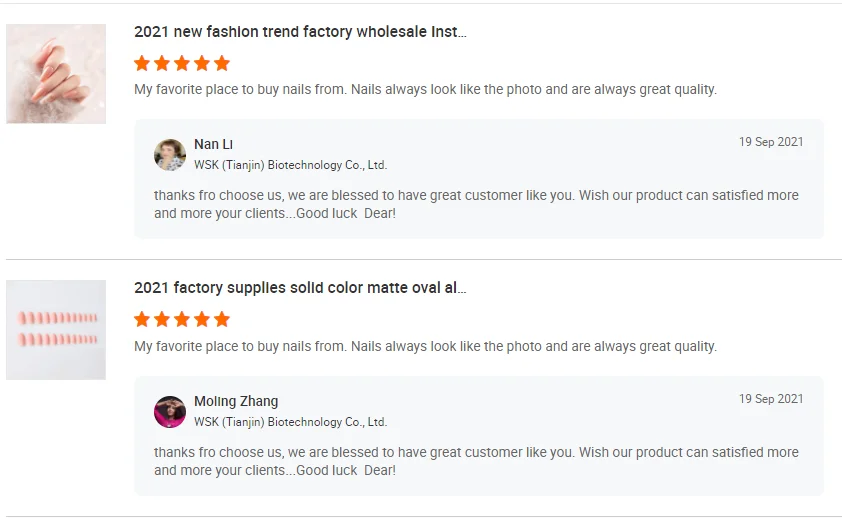This screenshot has height=519, width=842.
Task: Click the company name under Nan Li
Action: tap(290, 165)
